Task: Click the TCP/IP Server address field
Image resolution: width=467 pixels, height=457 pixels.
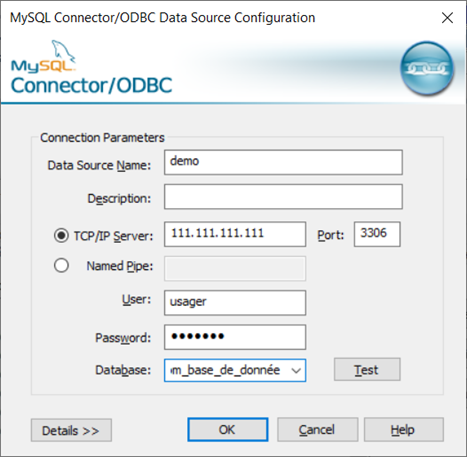Action: [x=235, y=234]
